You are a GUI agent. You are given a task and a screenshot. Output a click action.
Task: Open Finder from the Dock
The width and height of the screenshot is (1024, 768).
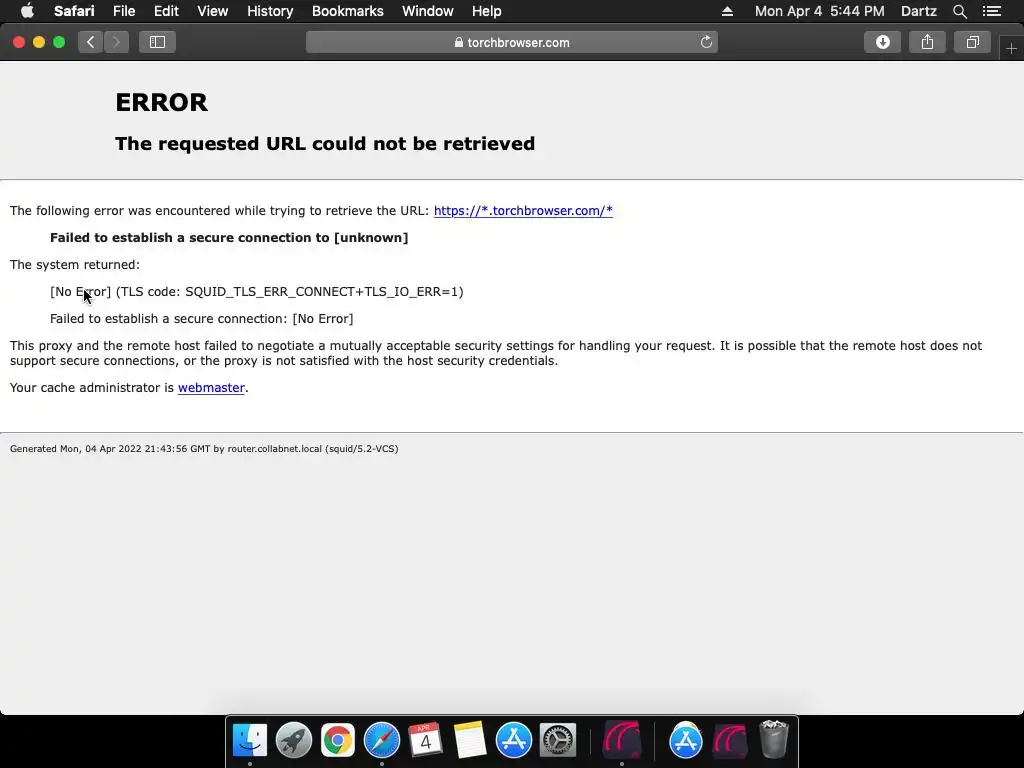point(249,740)
